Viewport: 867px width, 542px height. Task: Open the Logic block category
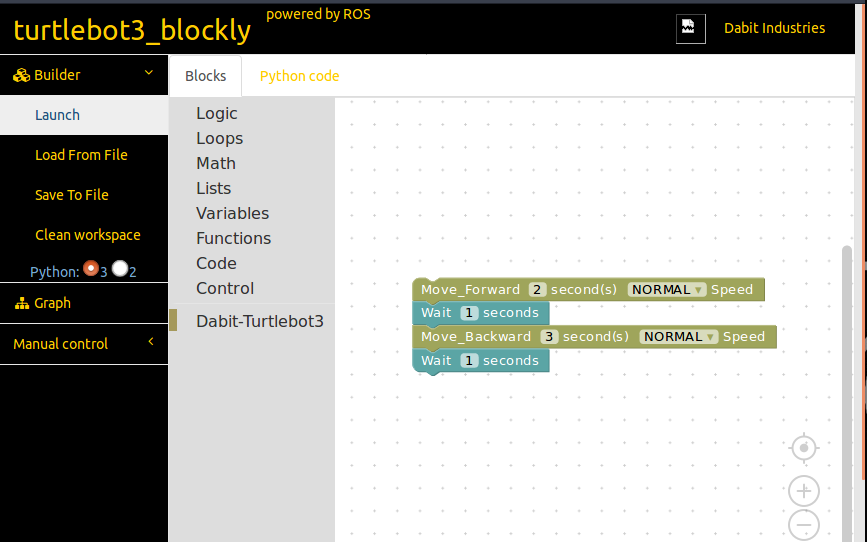pos(217,113)
